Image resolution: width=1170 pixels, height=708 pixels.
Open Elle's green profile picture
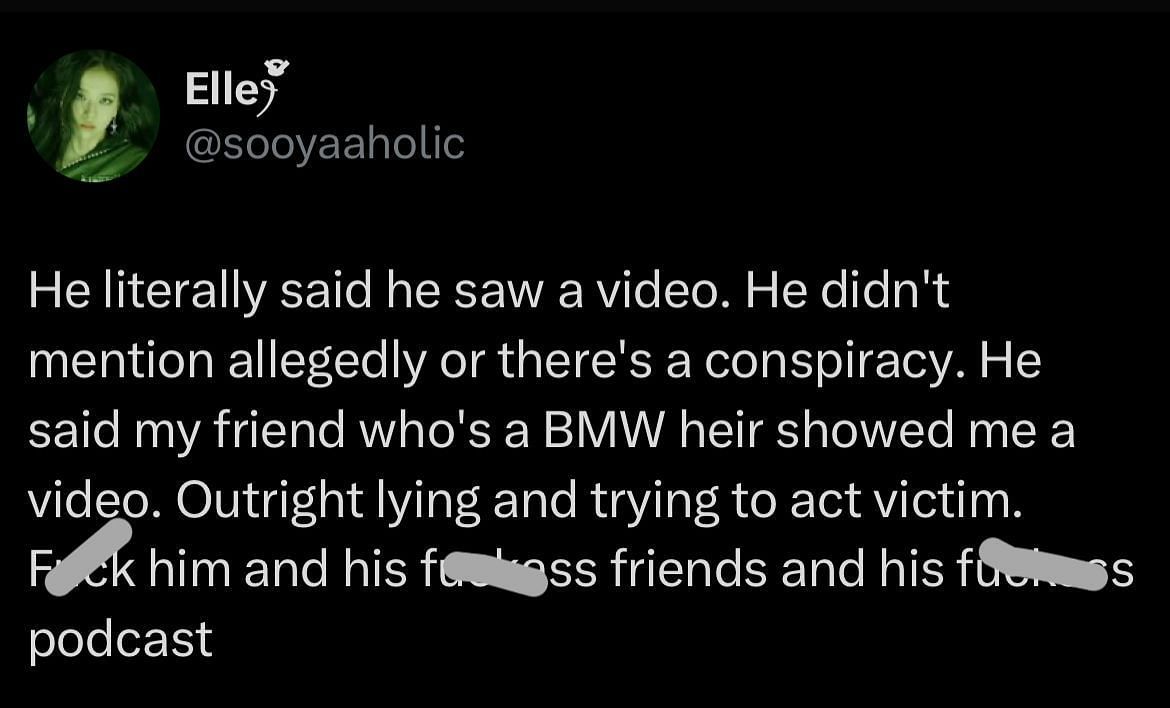click(x=93, y=116)
